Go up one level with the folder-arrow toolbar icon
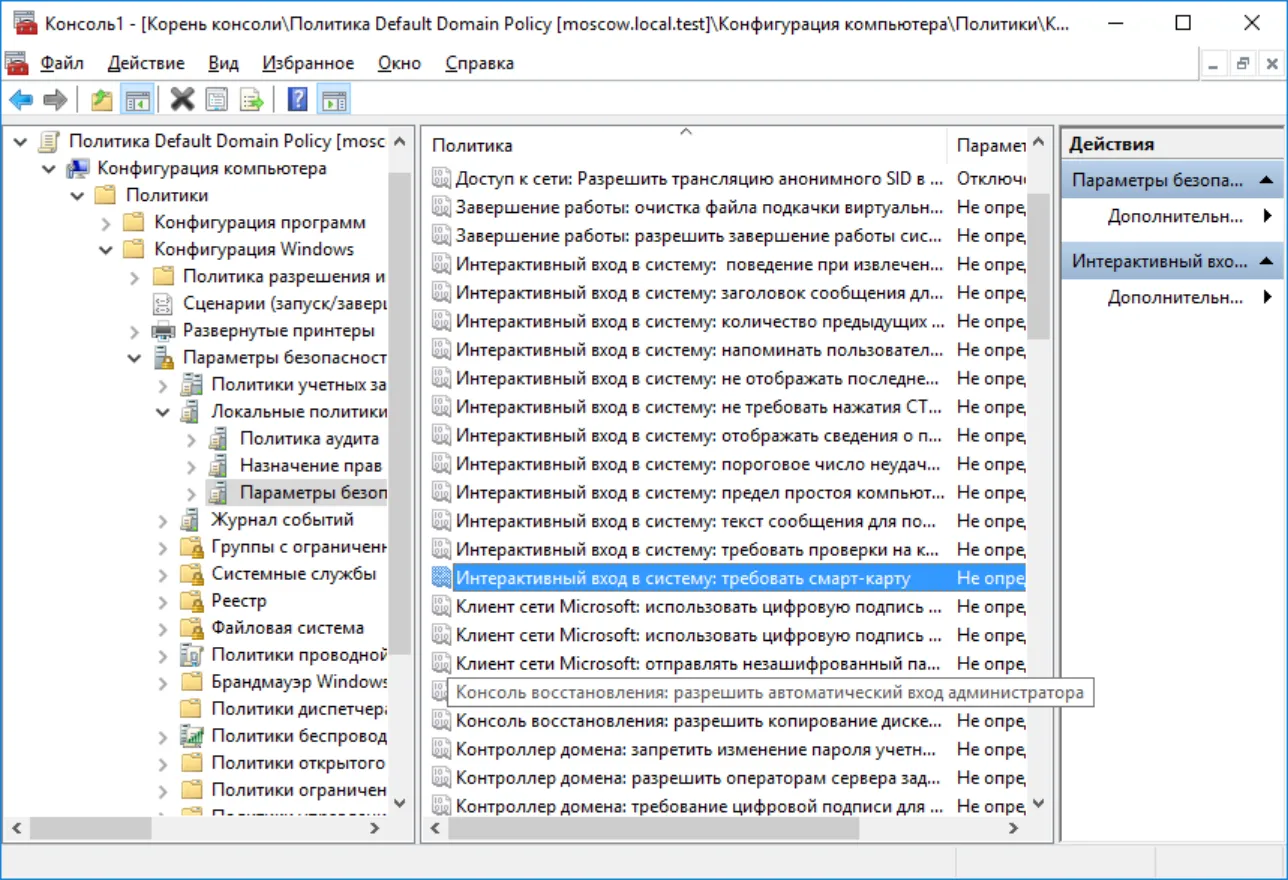 click(102, 99)
